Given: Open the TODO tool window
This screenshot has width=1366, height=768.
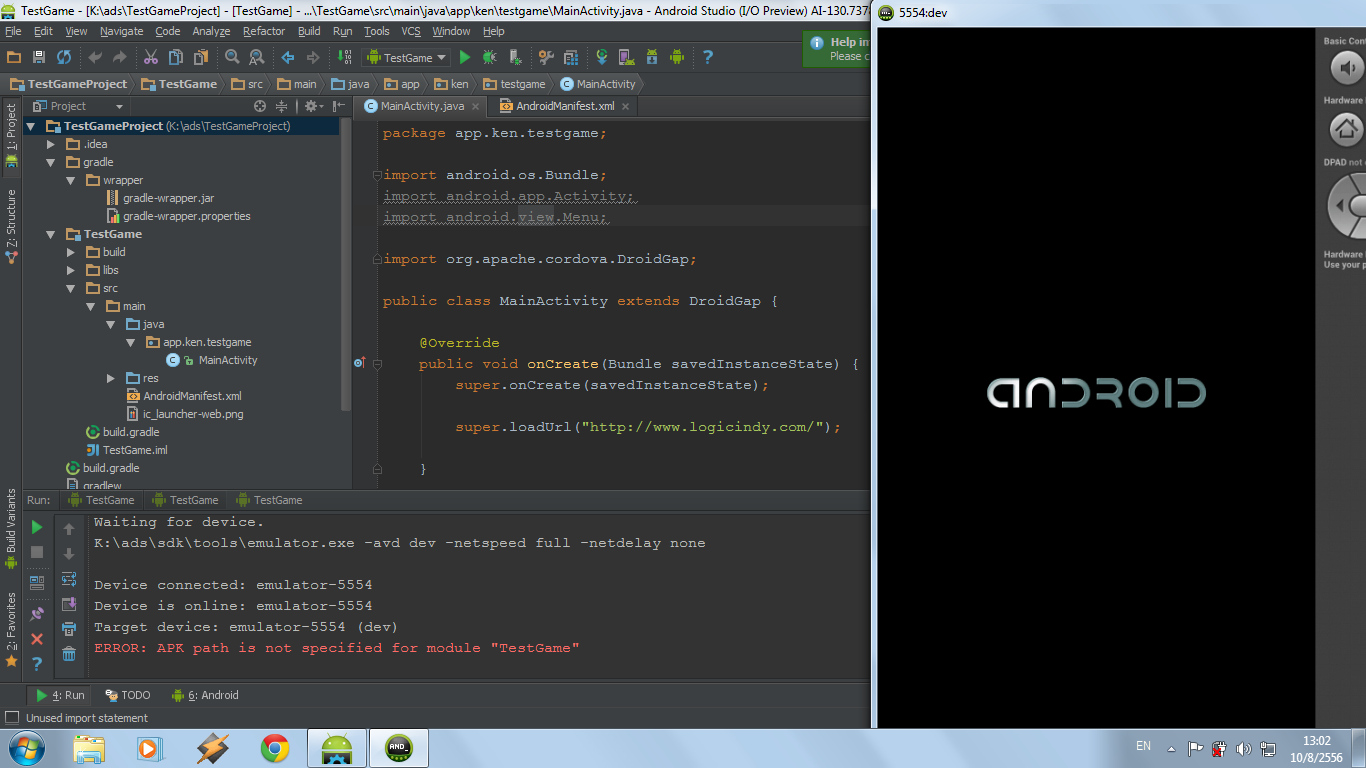Looking at the screenshot, I should pyautogui.click(x=127, y=695).
